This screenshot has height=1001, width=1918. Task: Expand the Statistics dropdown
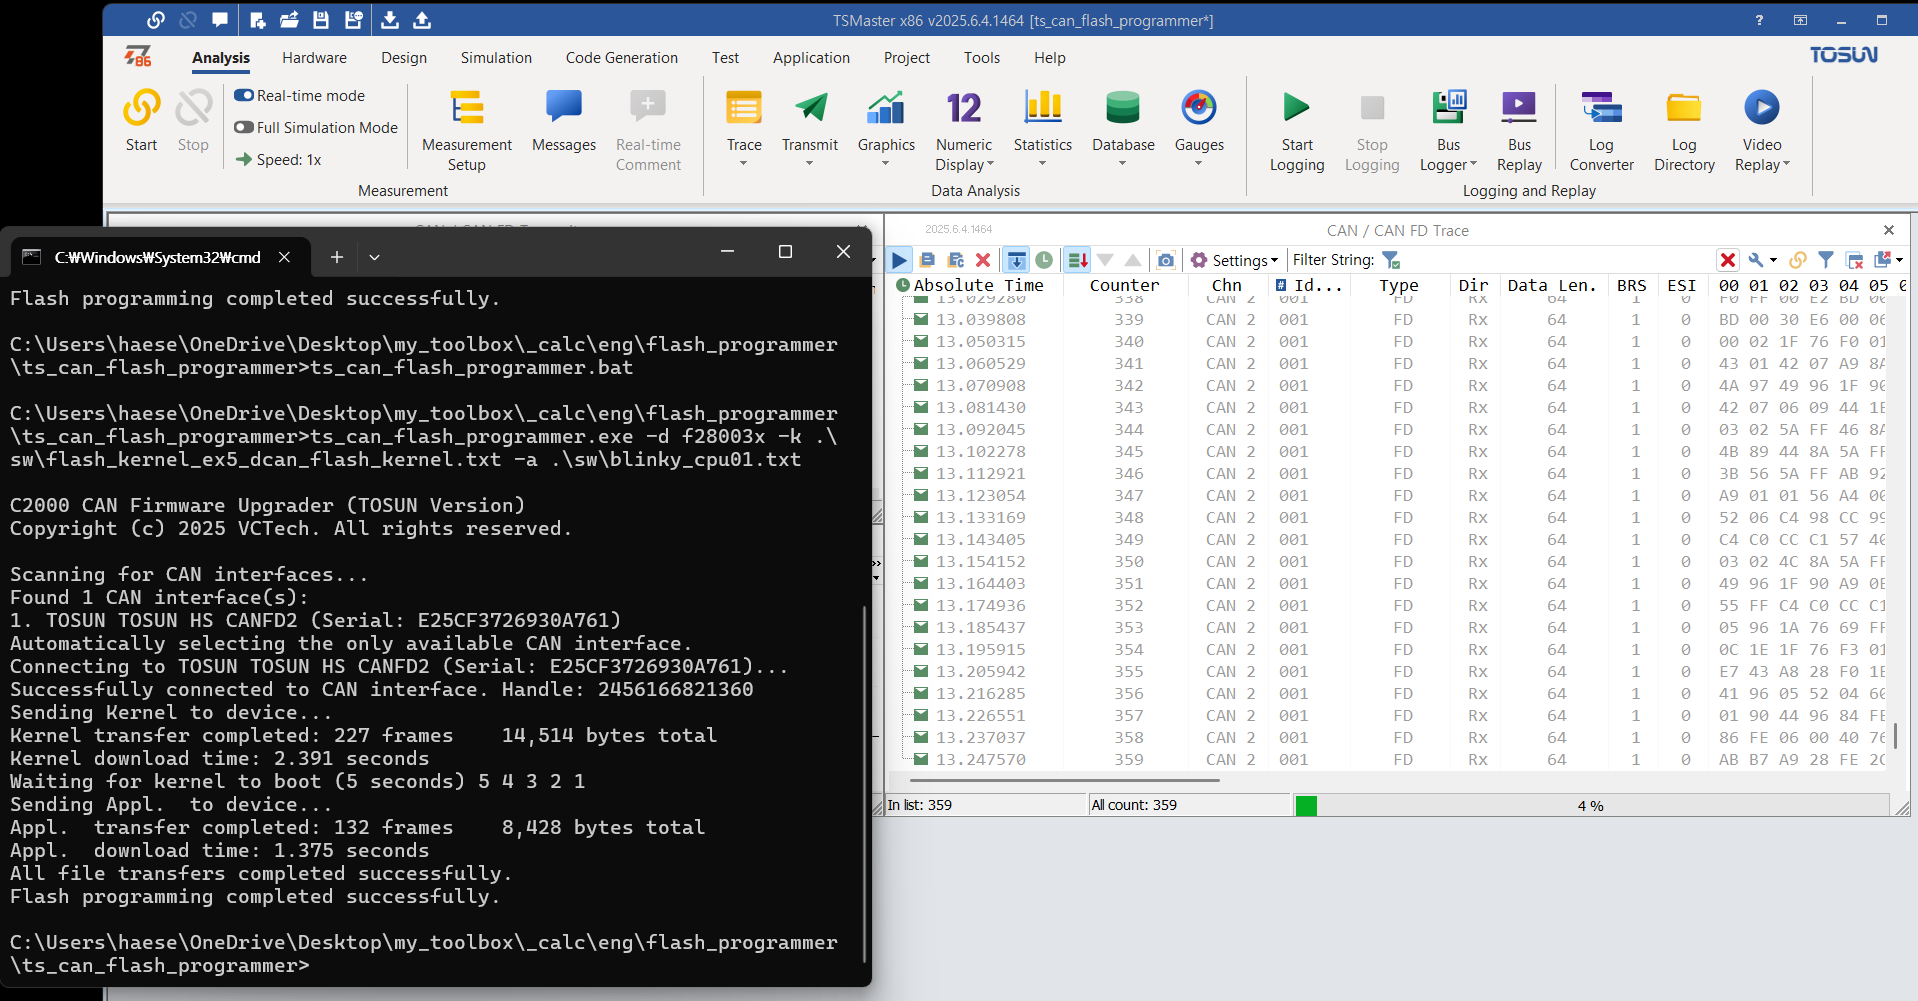pos(1042,163)
